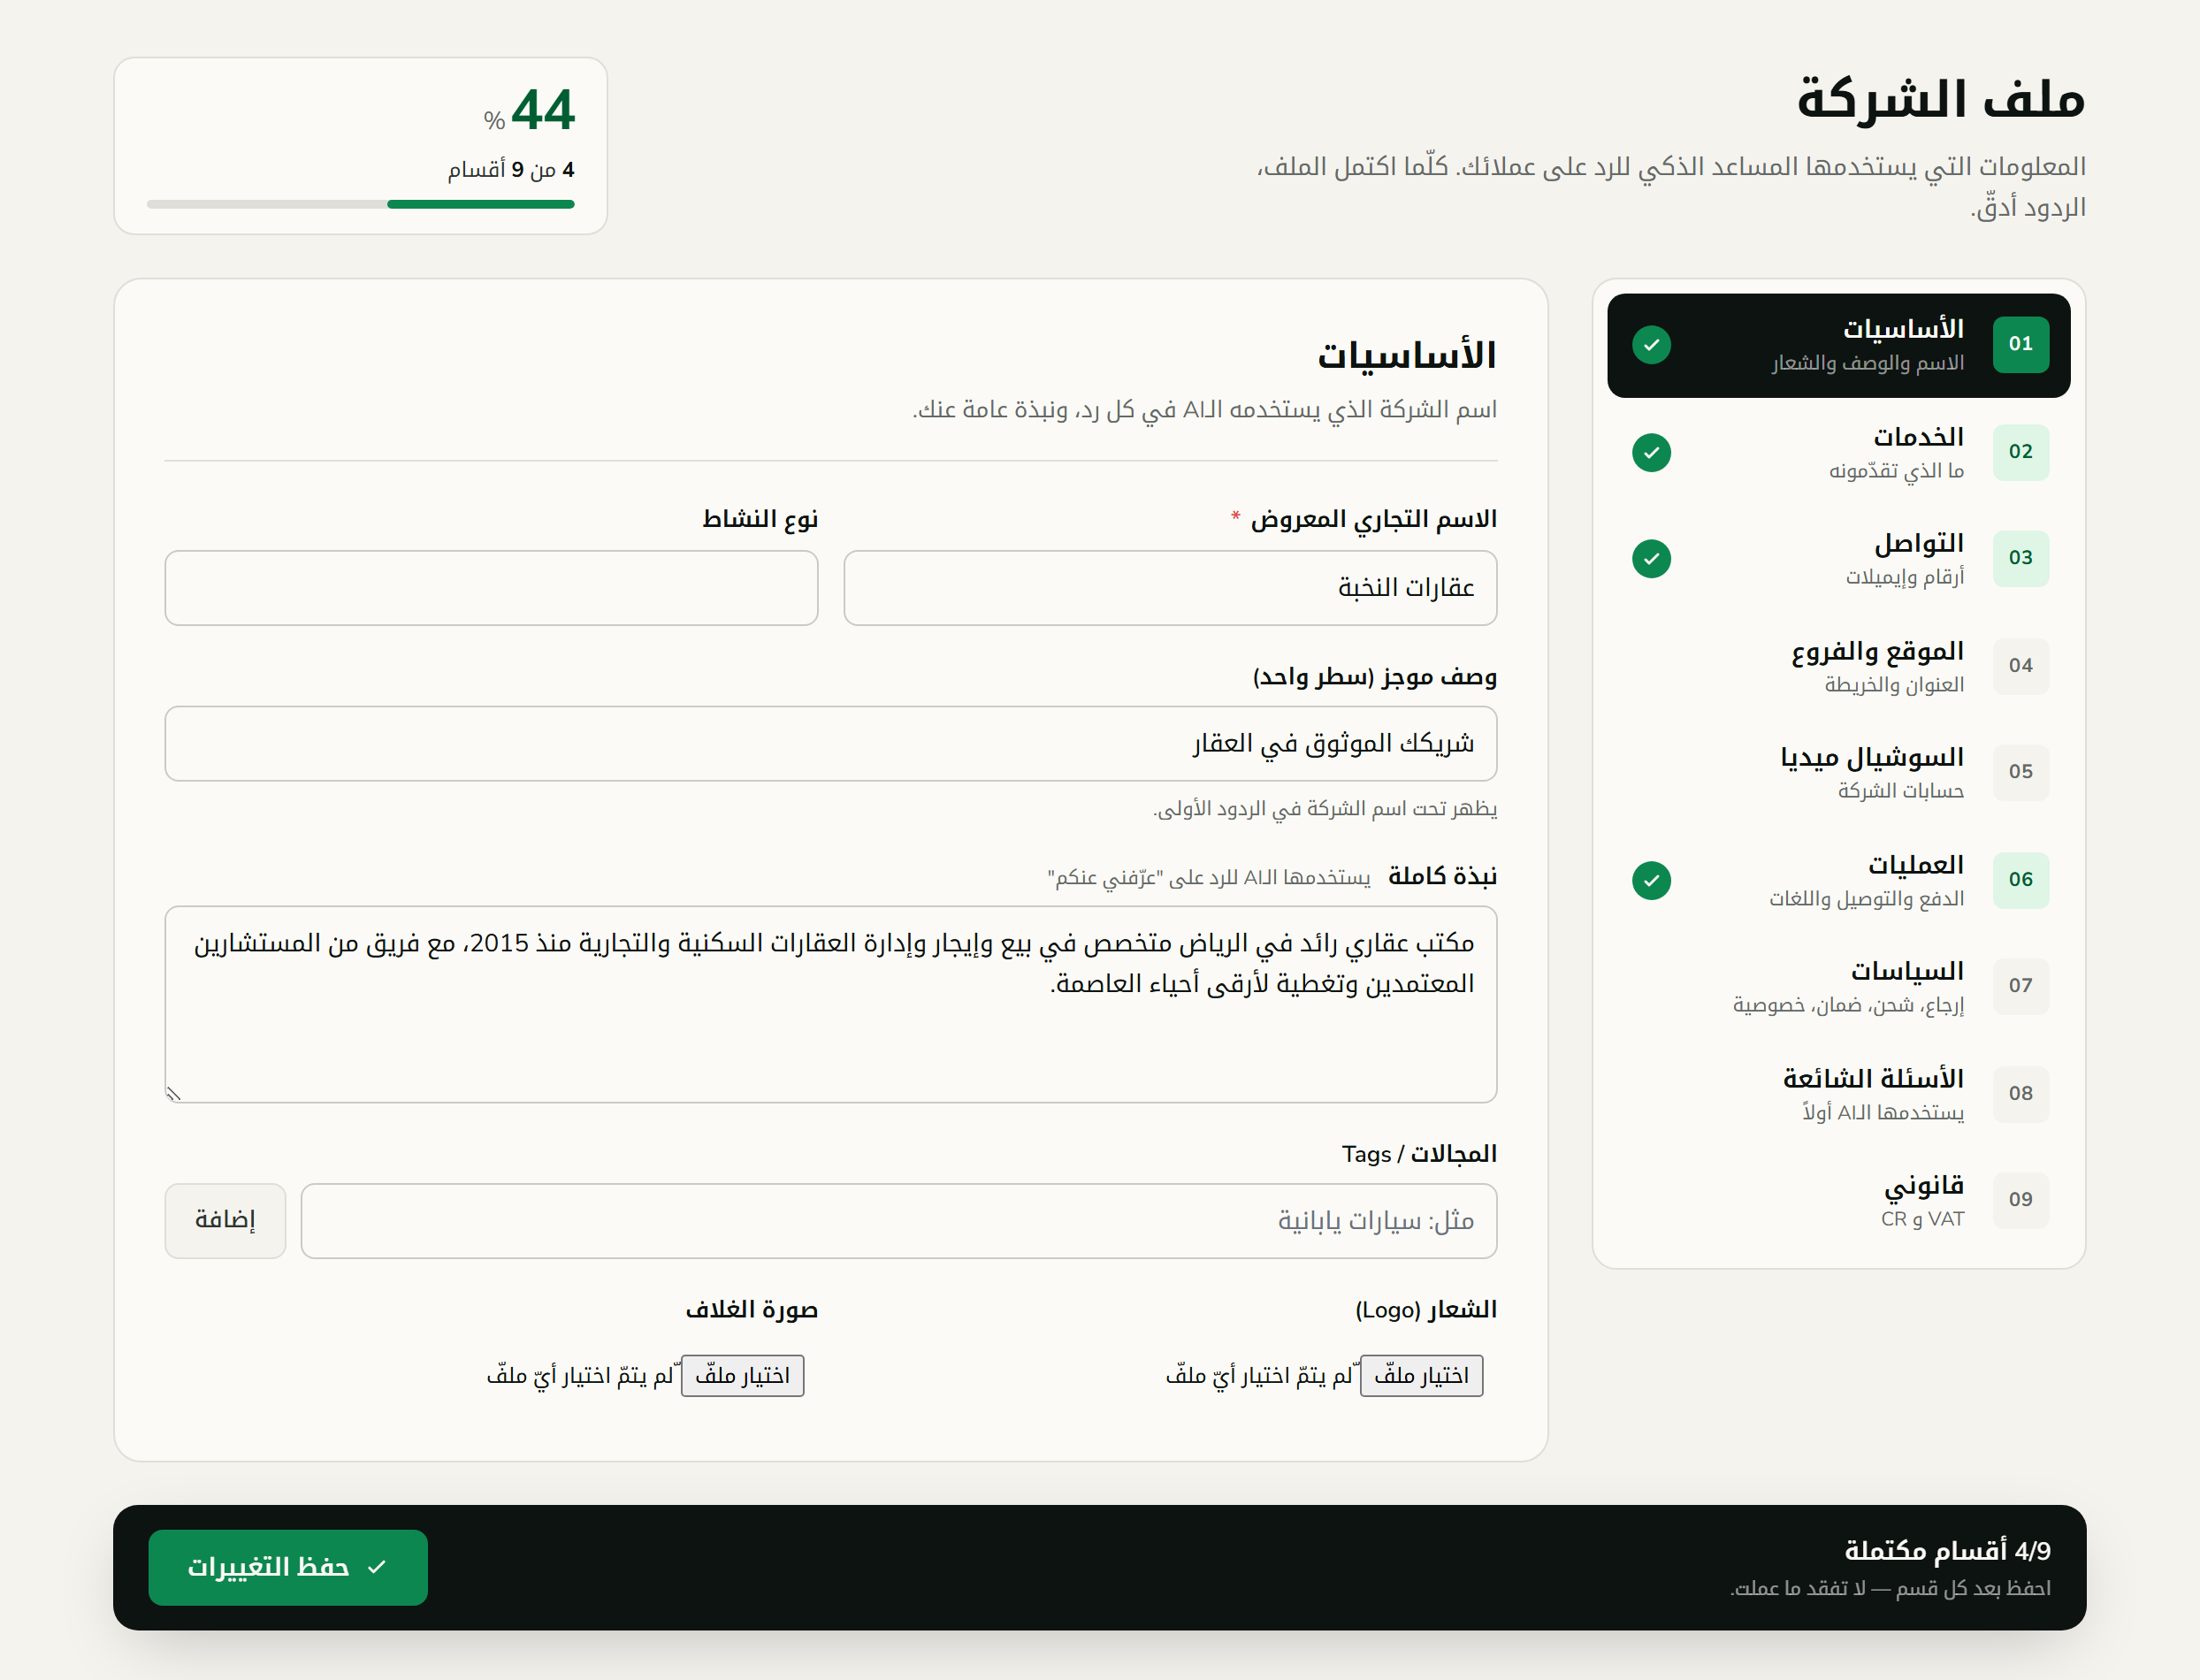The height and width of the screenshot is (1680, 2200).
Task: Click the 'CR و VAT' subtitle
Action: pos(1922,1219)
